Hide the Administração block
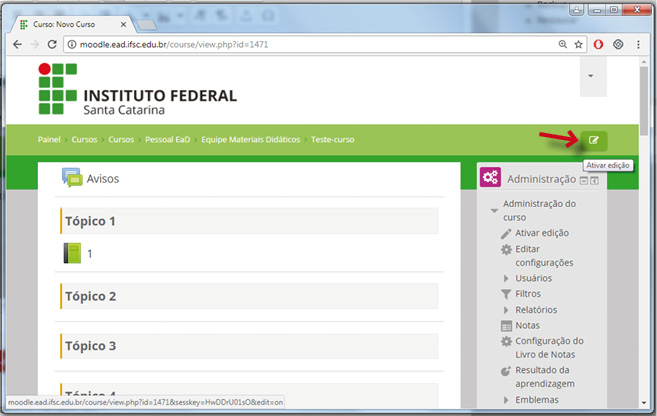657x416 pixels. point(583,180)
